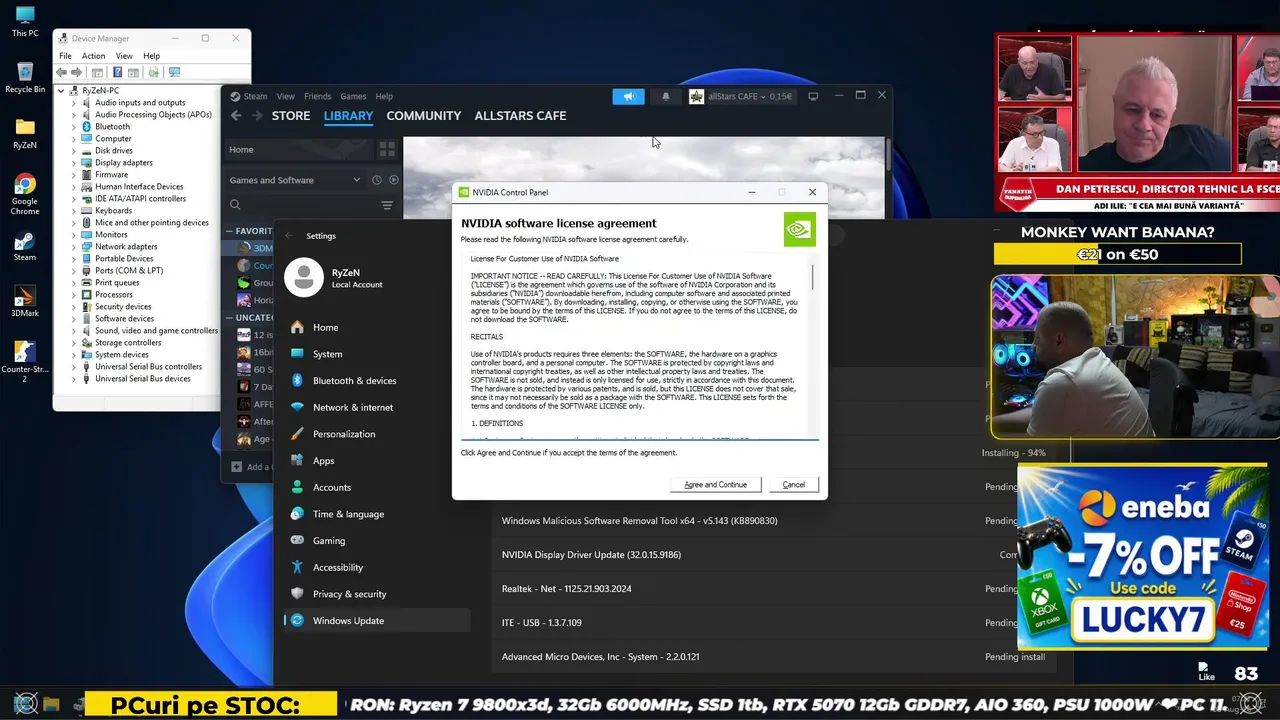Open Gaming settings page
Viewport: 1280px width, 720px height.
(x=376, y=541)
